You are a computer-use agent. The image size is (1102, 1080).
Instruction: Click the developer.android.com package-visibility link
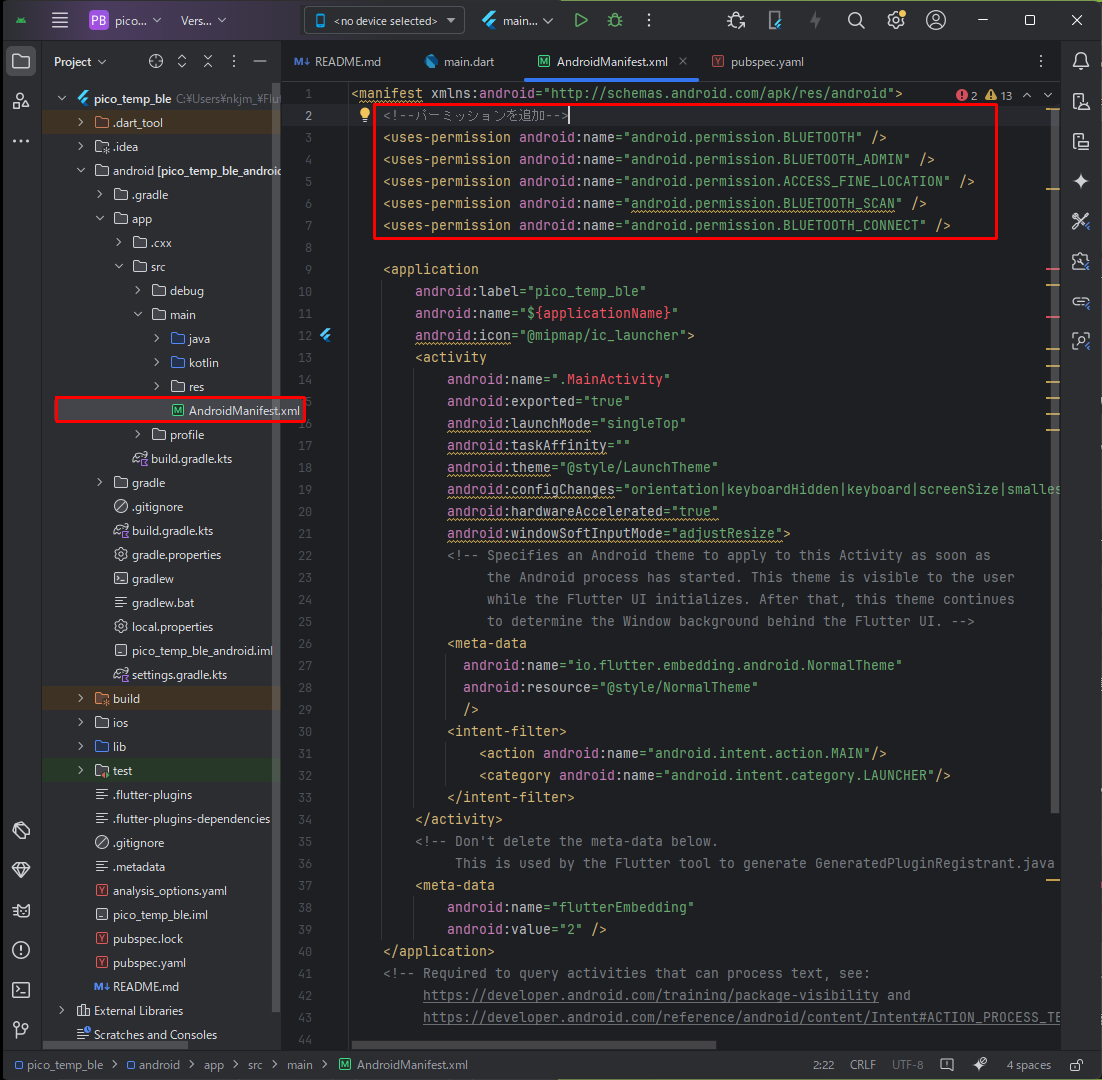click(650, 995)
